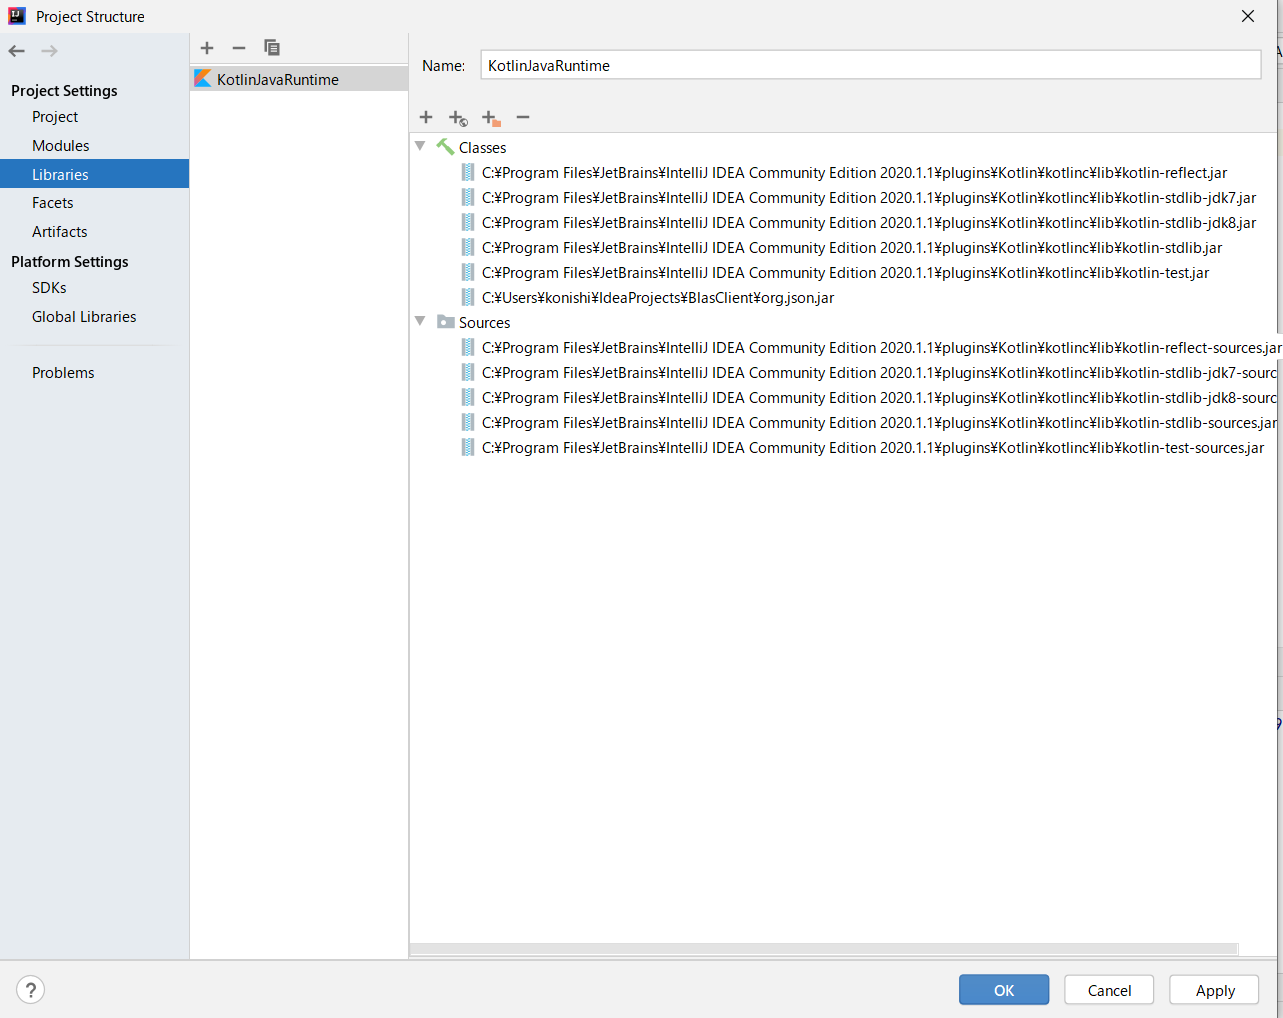
Task: Click jar icon for kotlin-test-sources.jar
Action: pyautogui.click(x=468, y=447)
